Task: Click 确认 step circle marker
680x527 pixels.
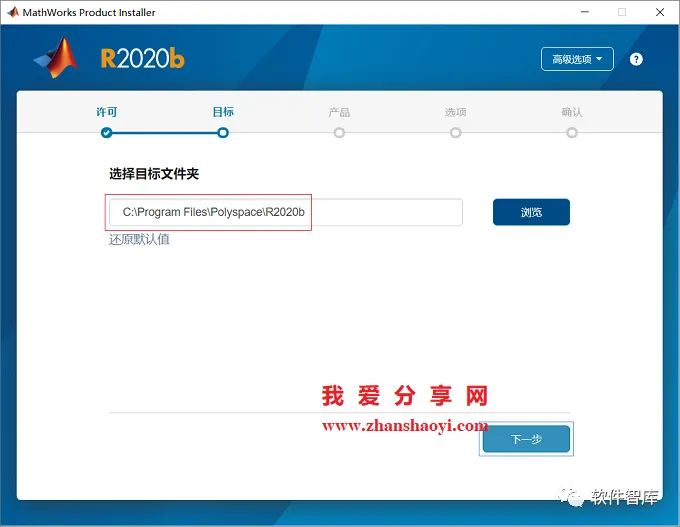Action: click(572, 133)
